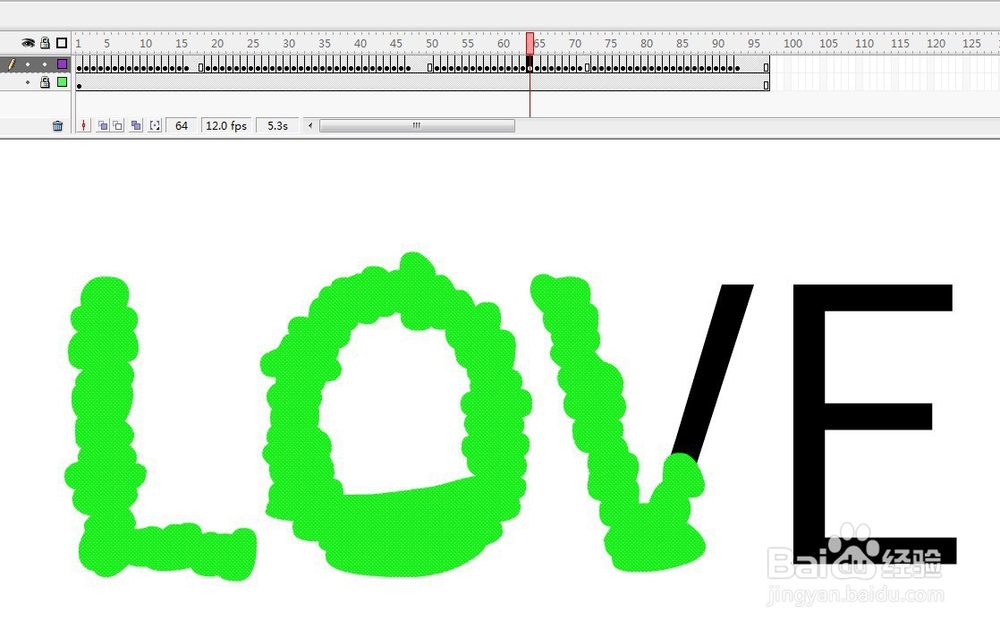The image size is (1000, 629).
Task: Hide the purple layer with visibility dot
Action: point(27,64)
